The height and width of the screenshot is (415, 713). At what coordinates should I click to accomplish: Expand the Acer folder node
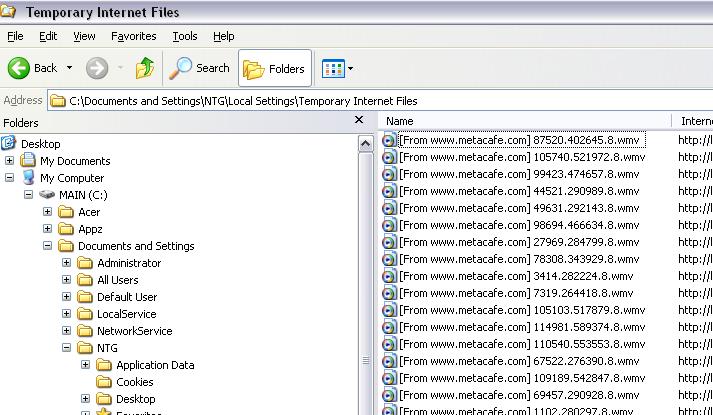pos(47,211)
